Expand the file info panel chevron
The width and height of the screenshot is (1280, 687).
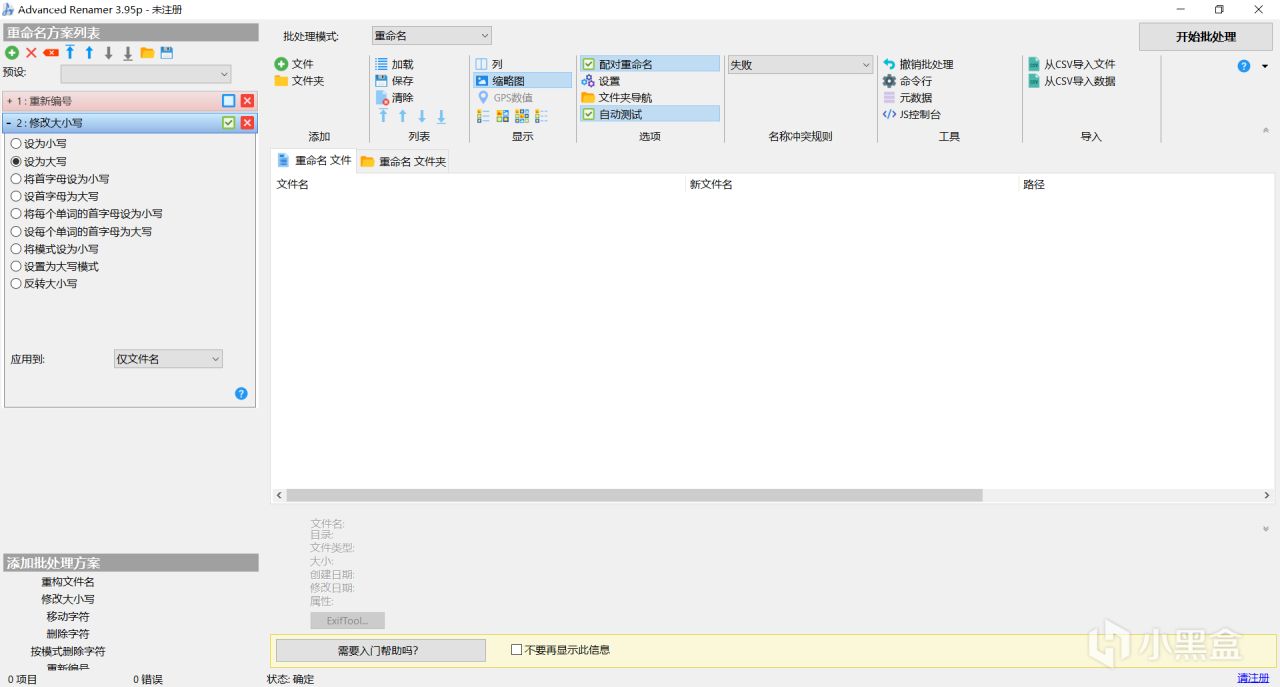1266,528
